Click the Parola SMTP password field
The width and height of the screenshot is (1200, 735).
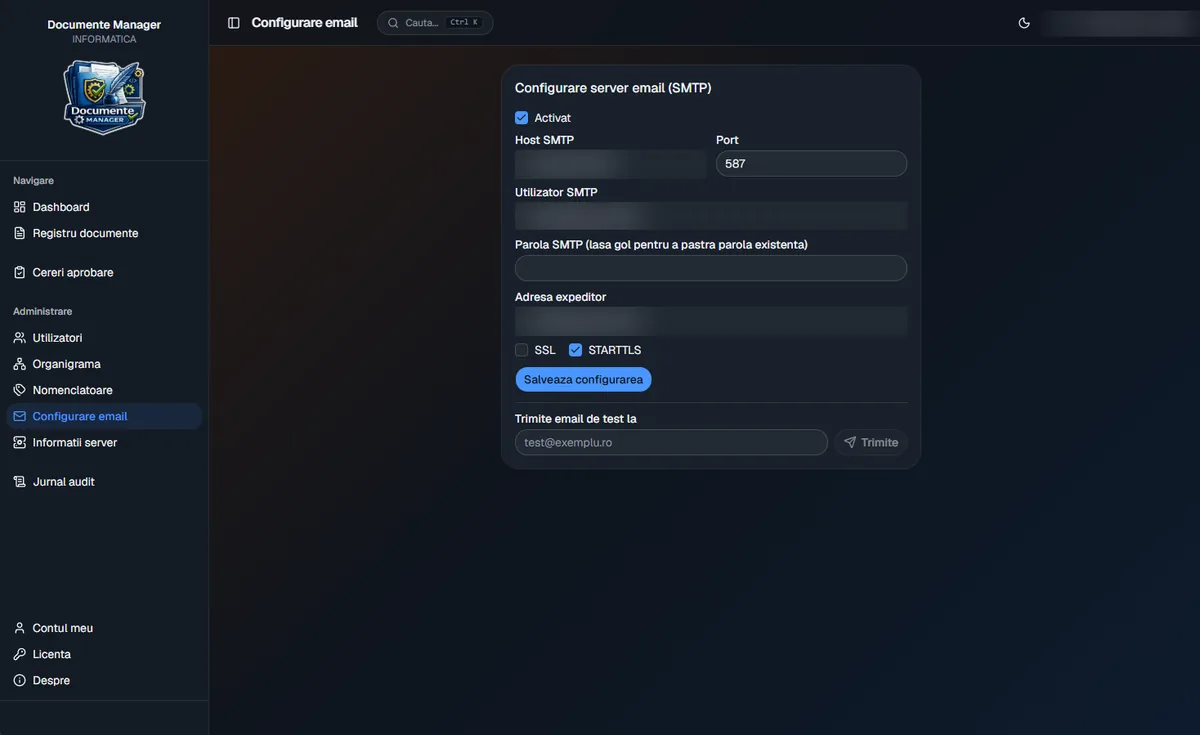tap(711, 268)
